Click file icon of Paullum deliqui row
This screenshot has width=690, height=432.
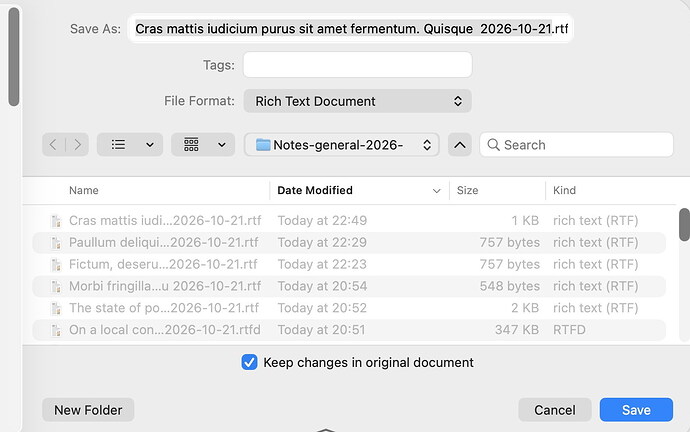[x=56, y=243]
